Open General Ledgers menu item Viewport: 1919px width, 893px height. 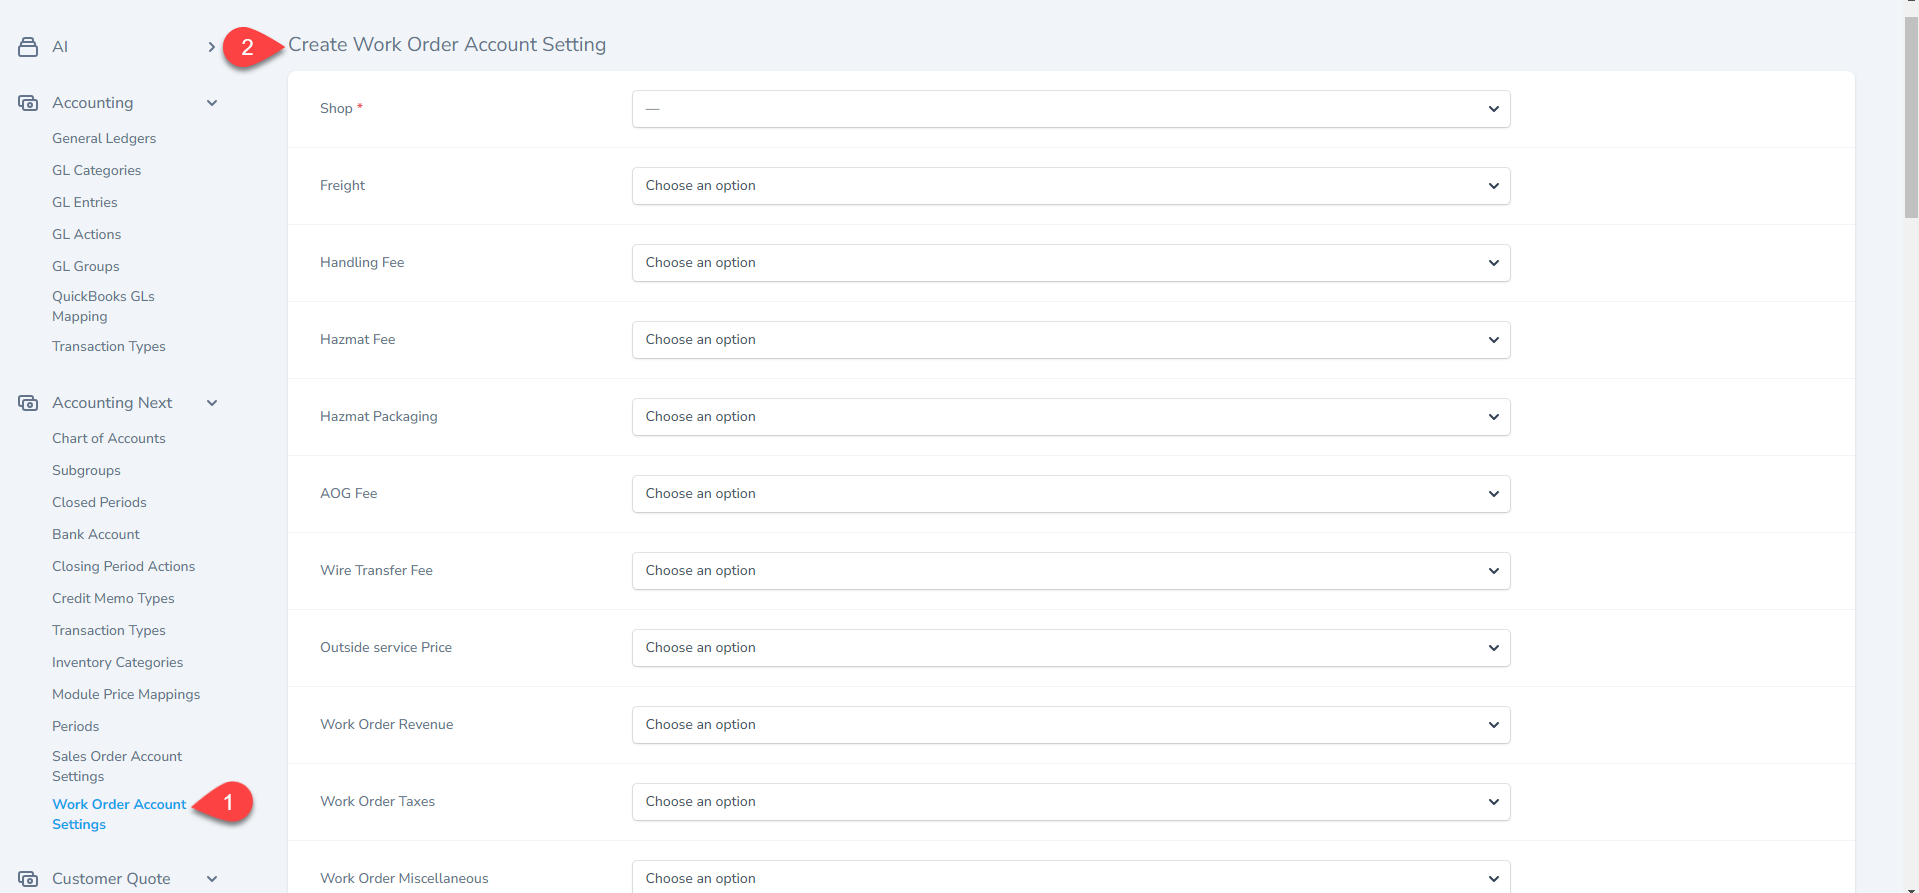pos(104,139)
